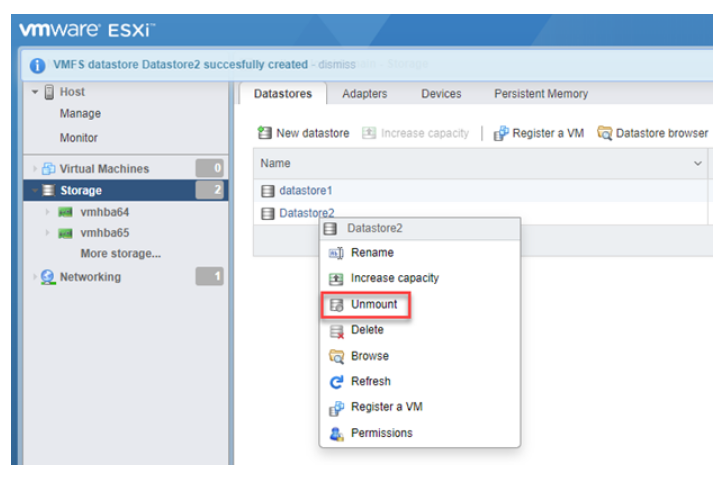Click the vmhba65 adapter icon

click(65, 233)
